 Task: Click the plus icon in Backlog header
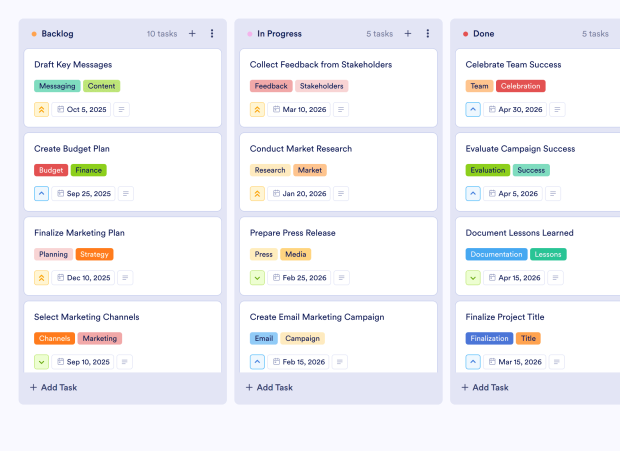(x=192, y=34)
